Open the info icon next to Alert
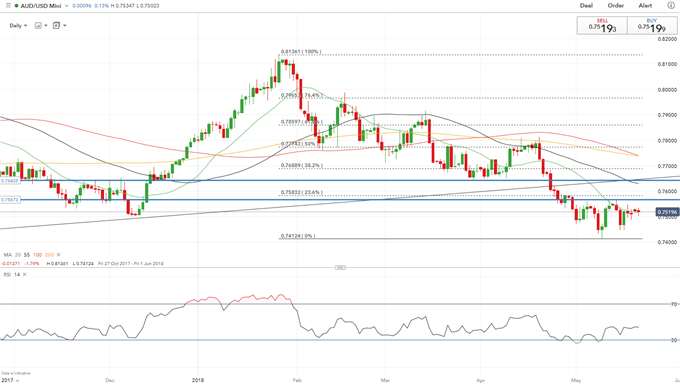 click(670, 6)
